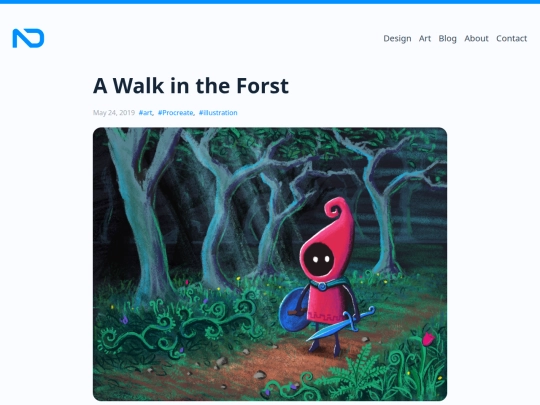Visit the About page
This screenshot has height=405, width=540.
point(476,38)
